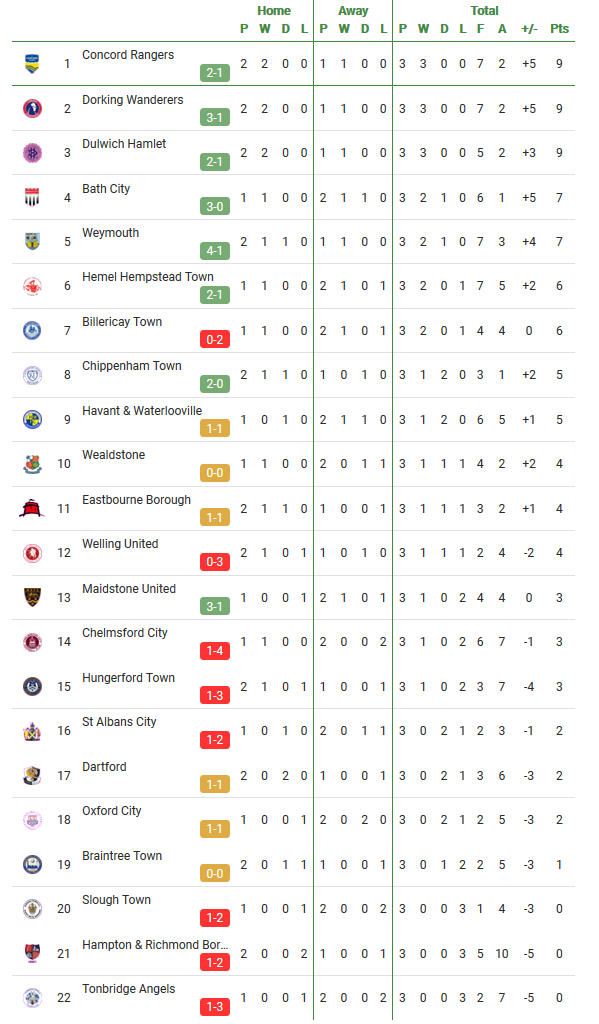This screenshot has height=1024, width=599.
Task: Click the Eastbourne Borough red crest
Action: (x=32, y=508)
